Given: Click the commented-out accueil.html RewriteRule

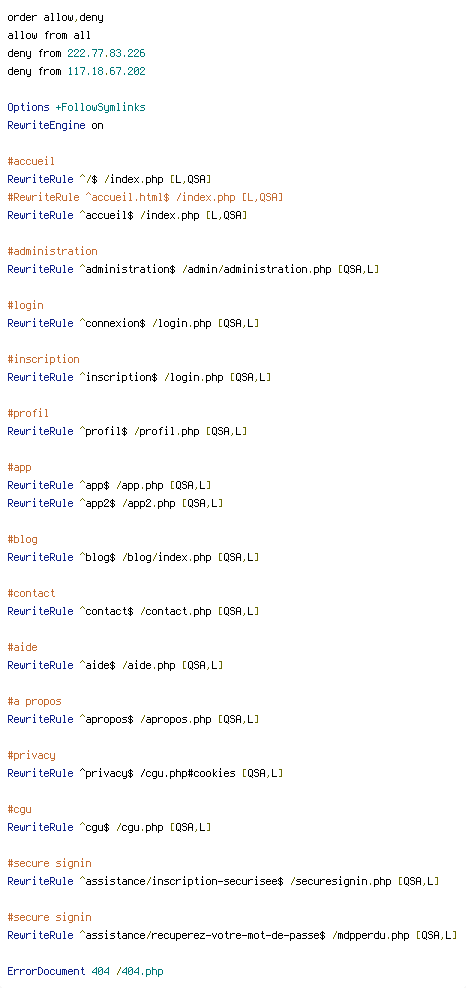Looking at the screenshot, I should click(145, 197).
